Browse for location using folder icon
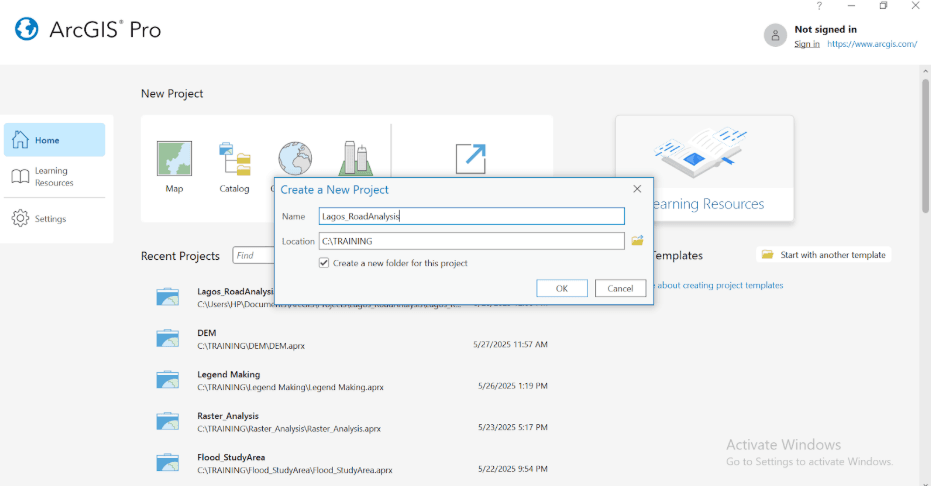931x486 pixels. (637, 241)
